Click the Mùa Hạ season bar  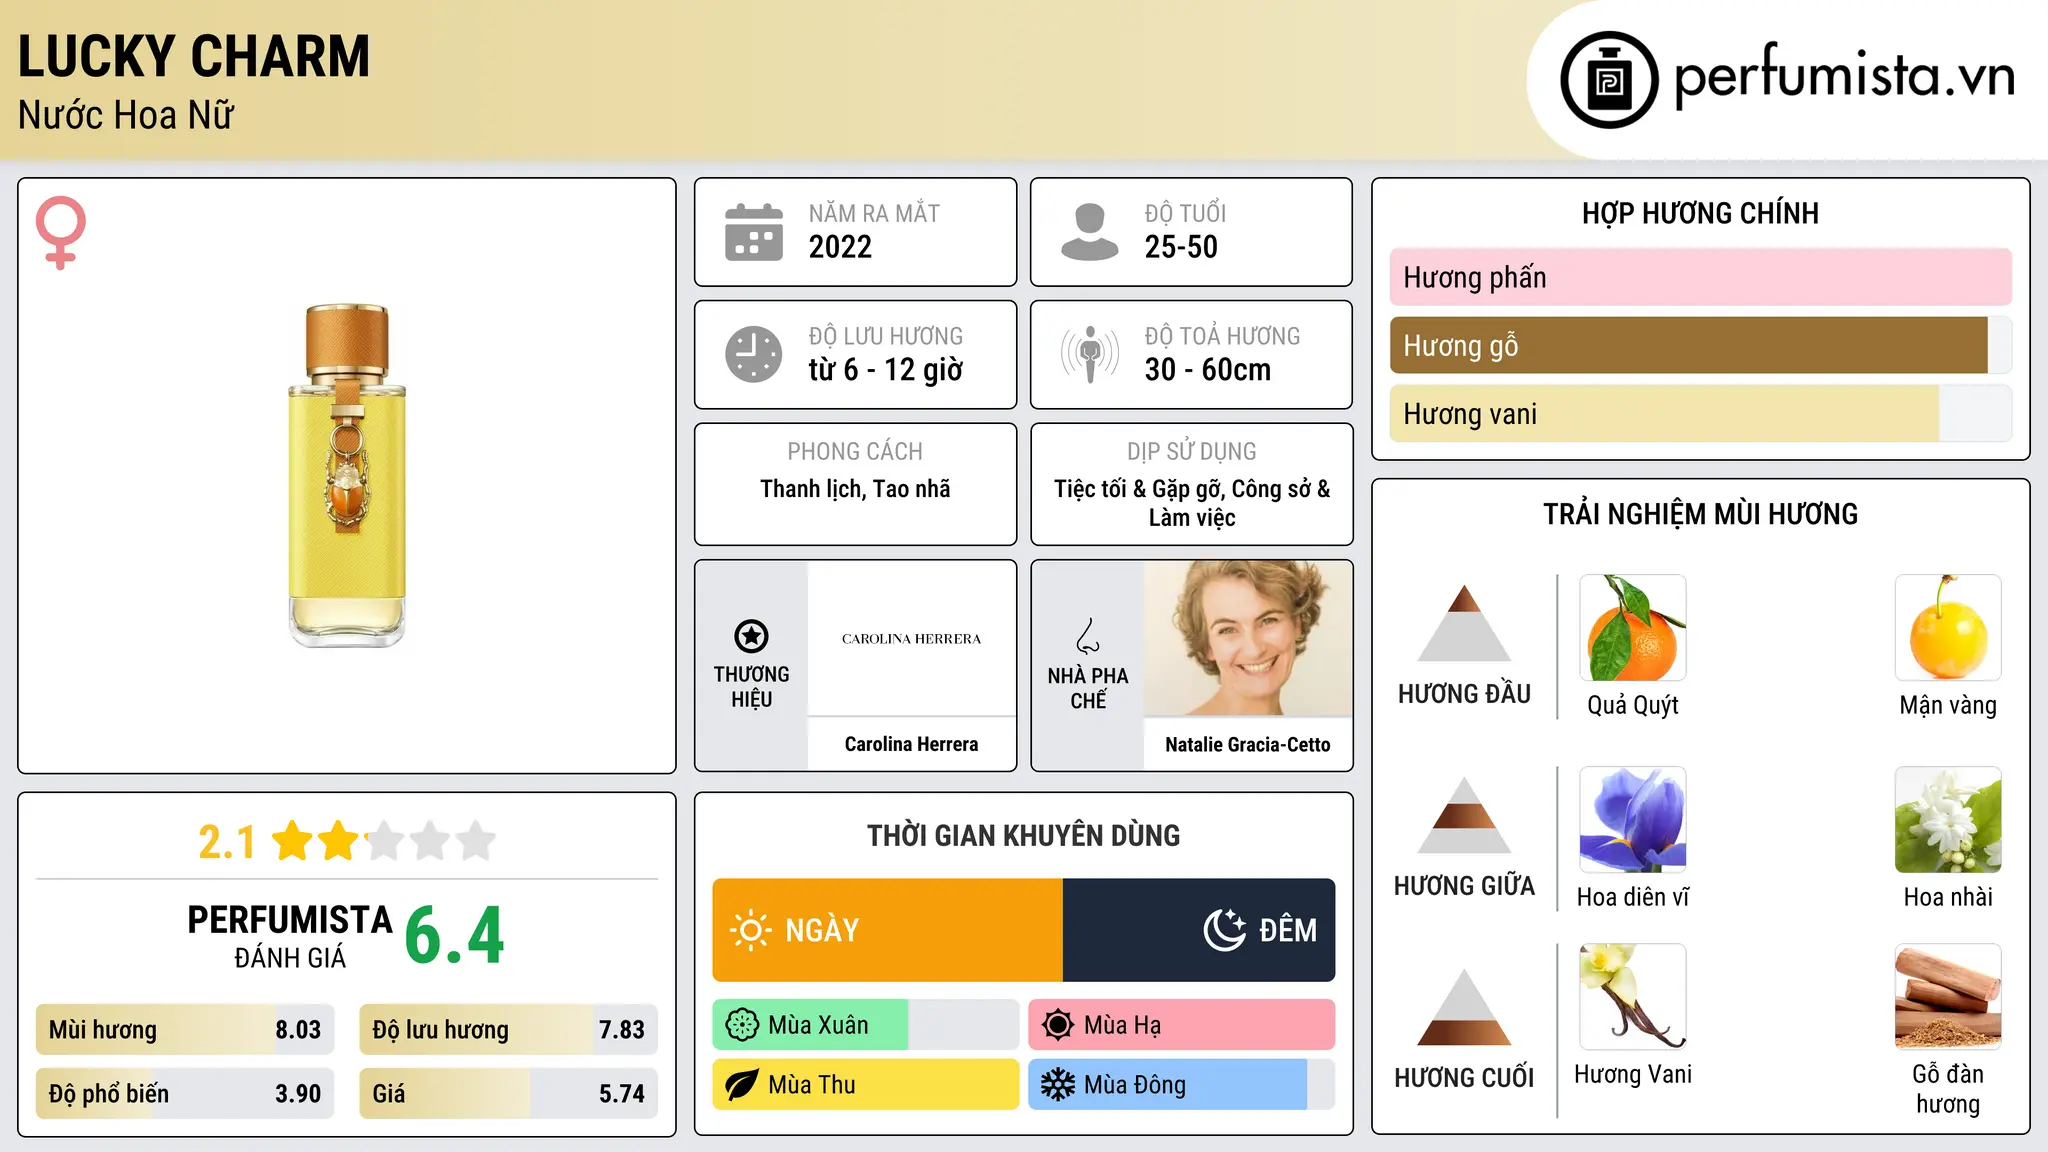1182,1025
